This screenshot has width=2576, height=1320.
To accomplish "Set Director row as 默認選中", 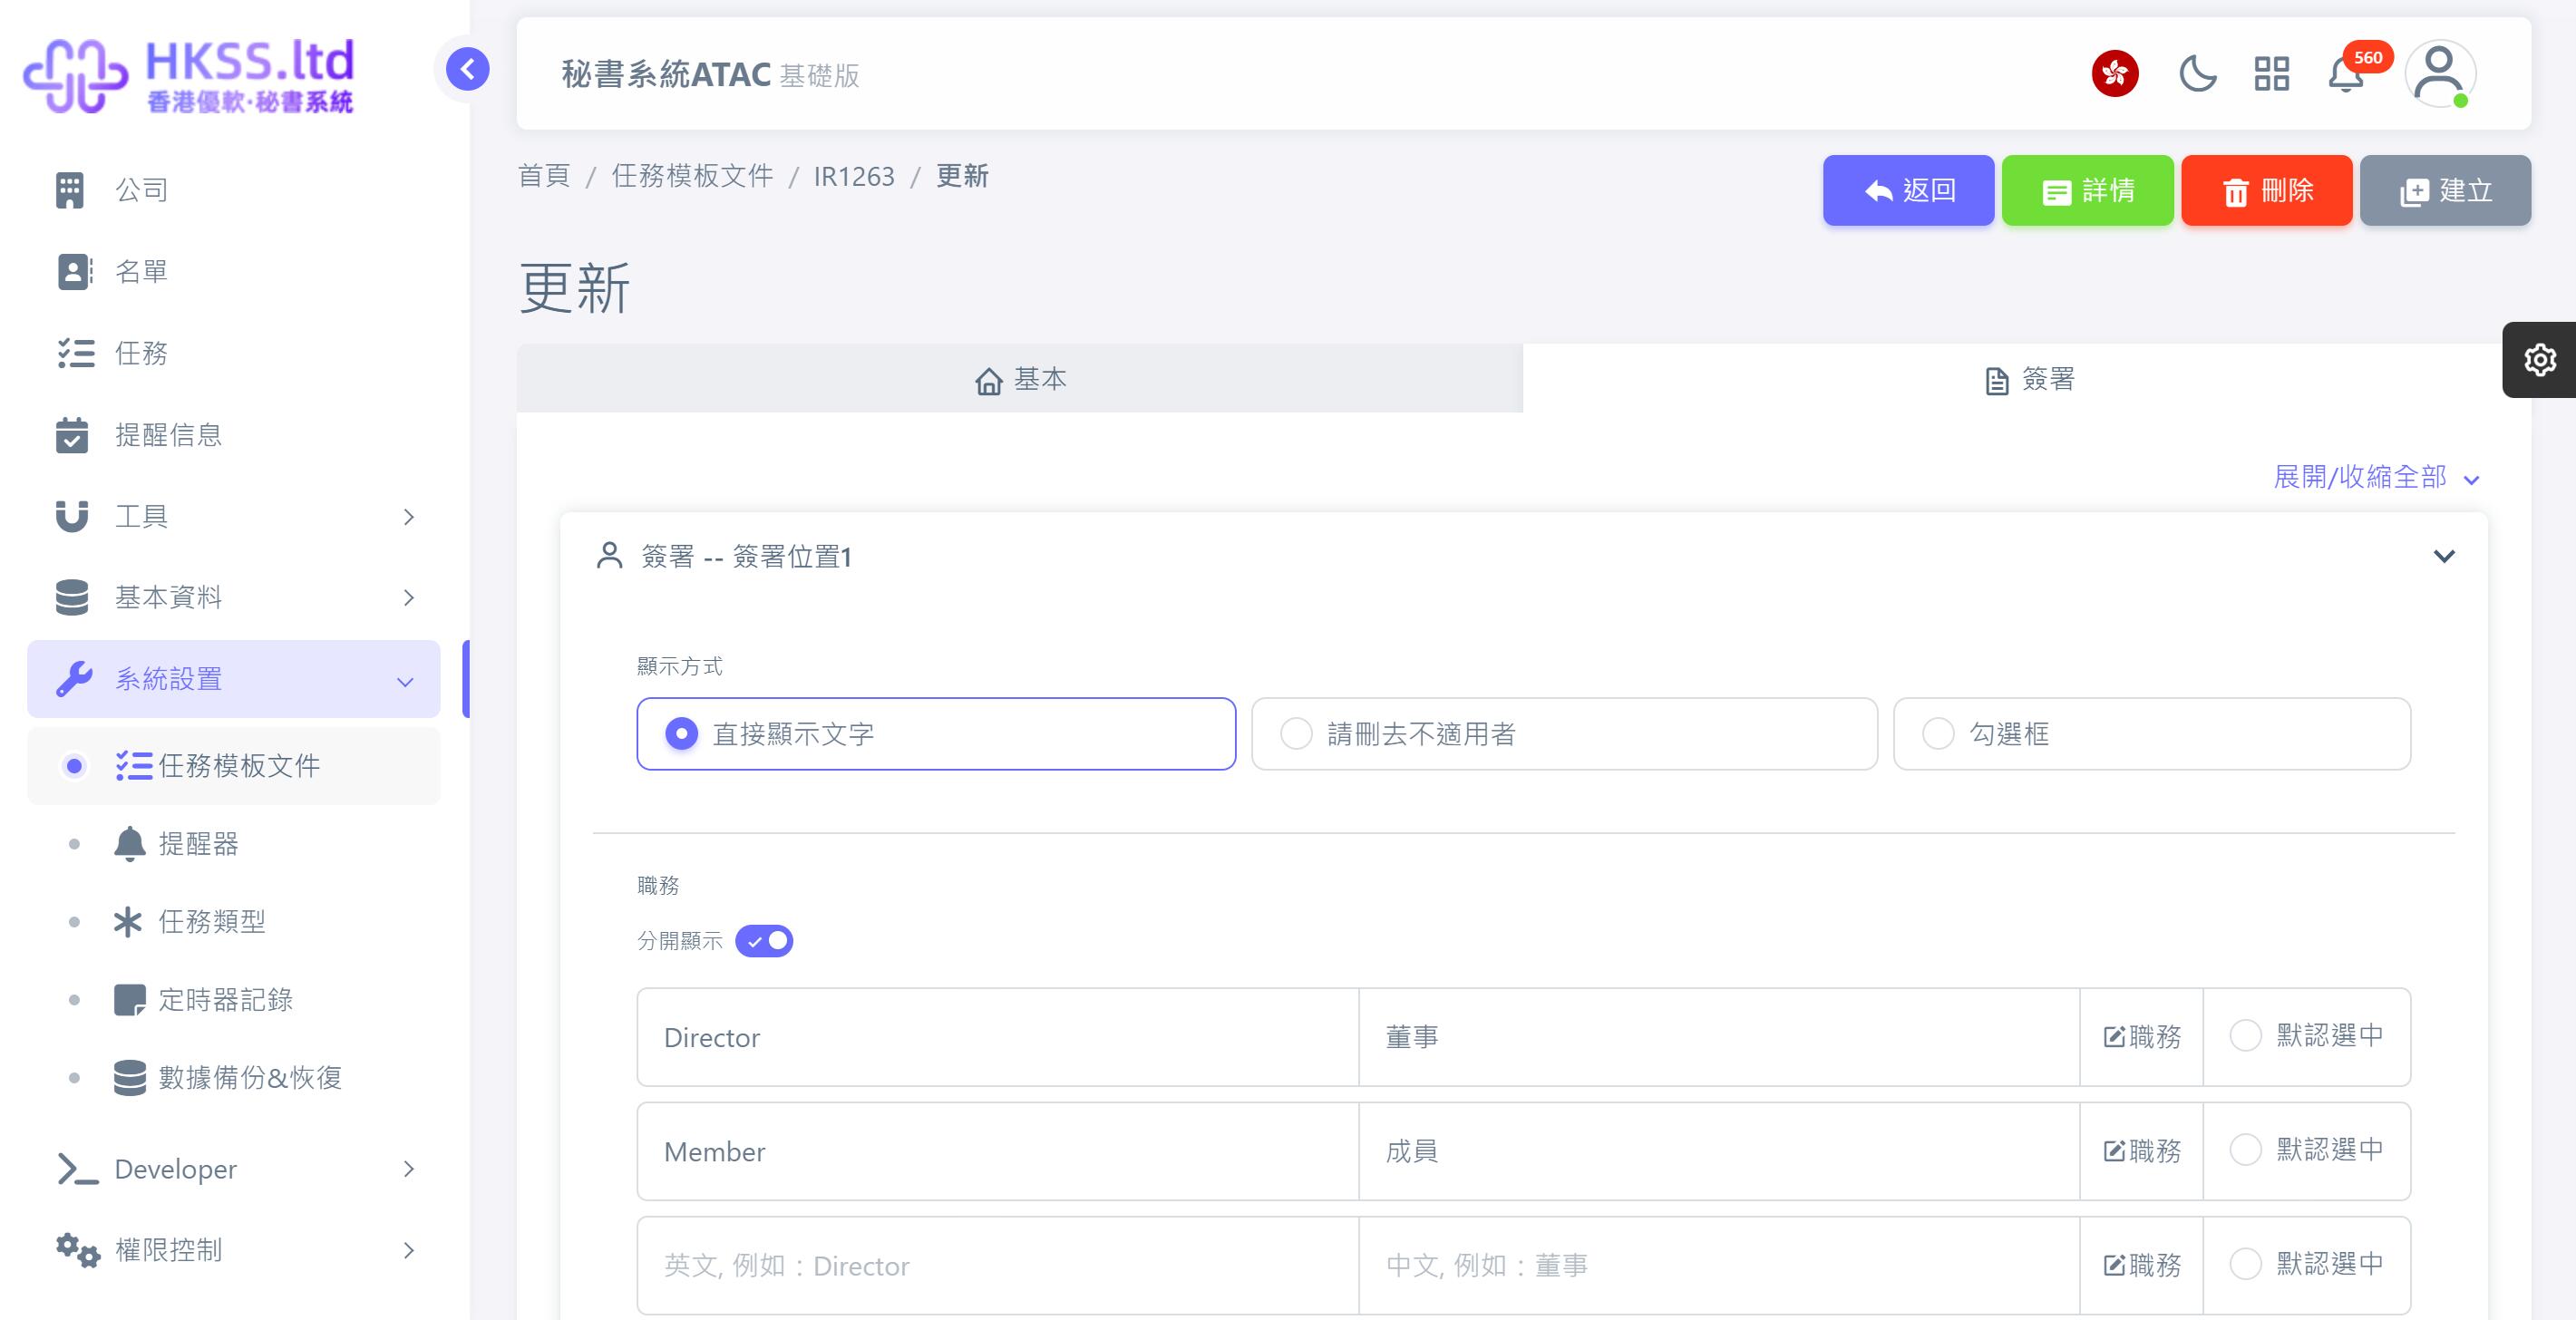I will pos(2245,1036).
